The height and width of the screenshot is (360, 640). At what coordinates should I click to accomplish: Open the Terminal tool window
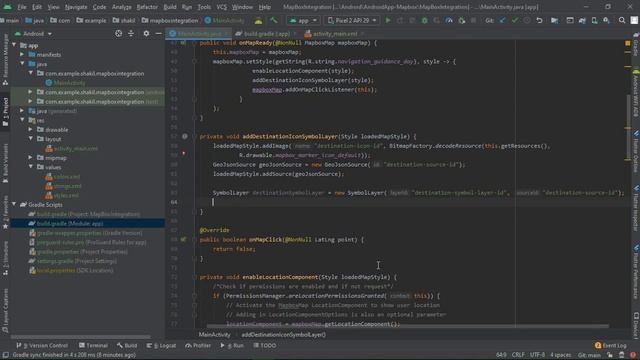click(93, 346)
